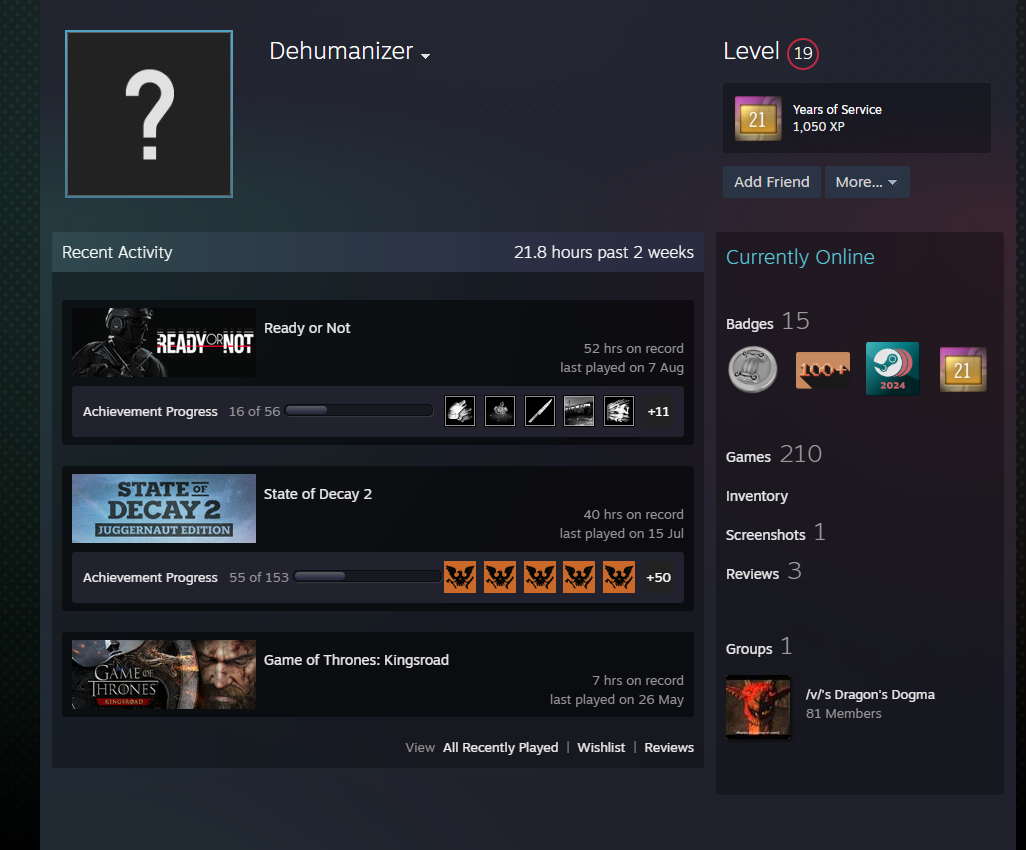The width and height of the screenshot is (1026, 850).
Task: Open the Wishlist link
Action: click(601, 747)
